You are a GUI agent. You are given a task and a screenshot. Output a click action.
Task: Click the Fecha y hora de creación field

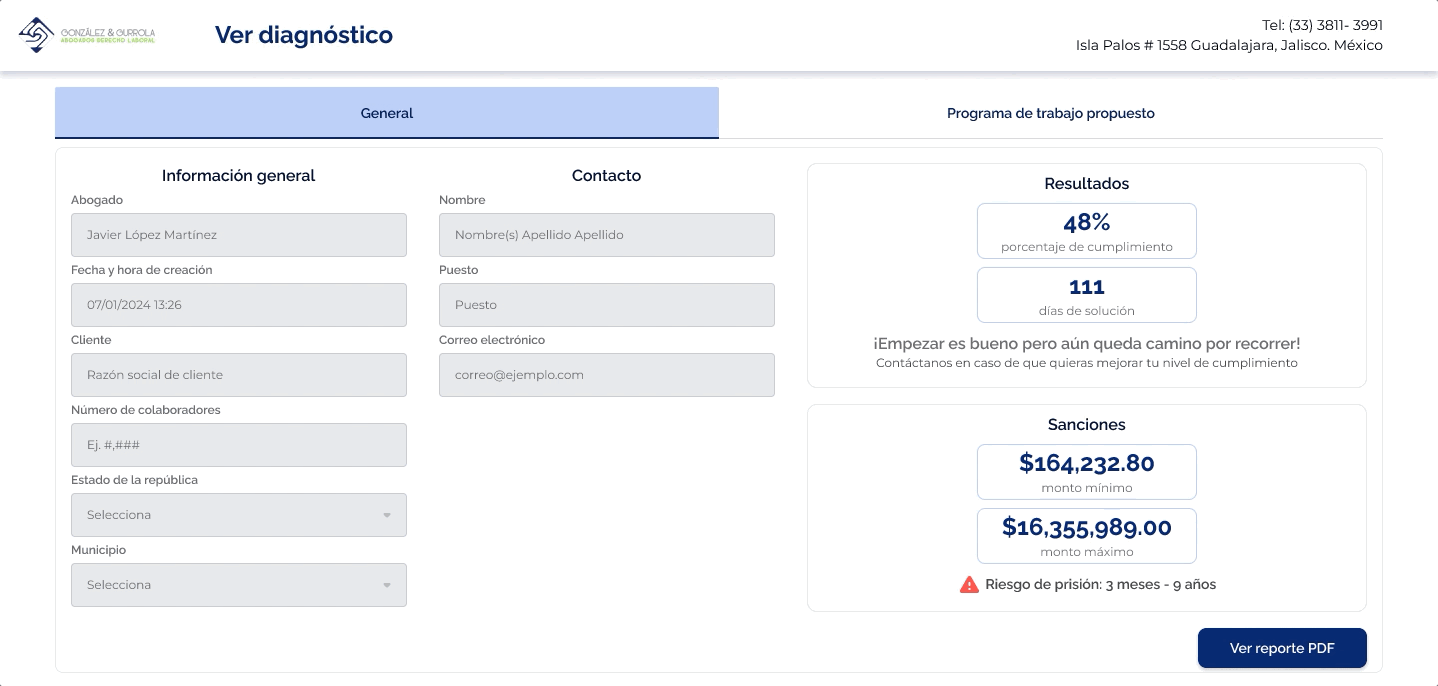point(239,305)
